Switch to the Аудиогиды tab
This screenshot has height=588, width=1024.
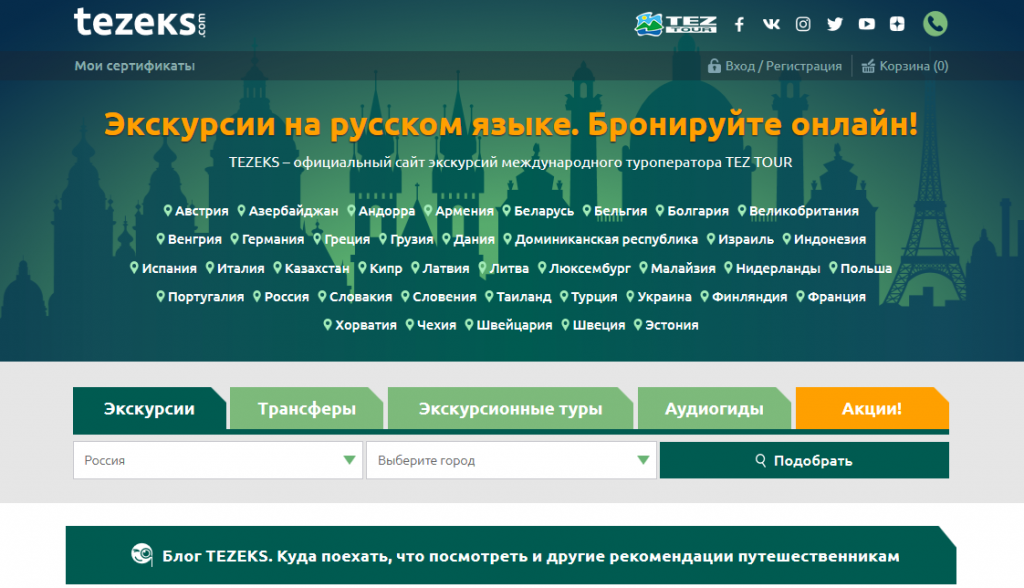tap(714, 409)
